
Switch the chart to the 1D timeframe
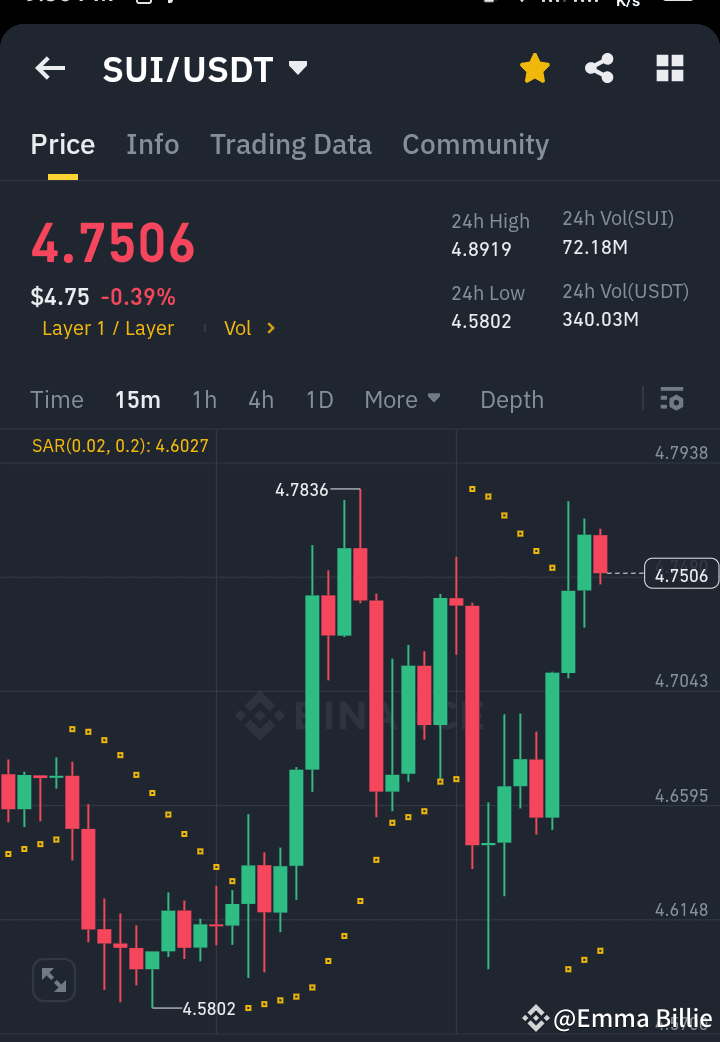tap(319, 399)
